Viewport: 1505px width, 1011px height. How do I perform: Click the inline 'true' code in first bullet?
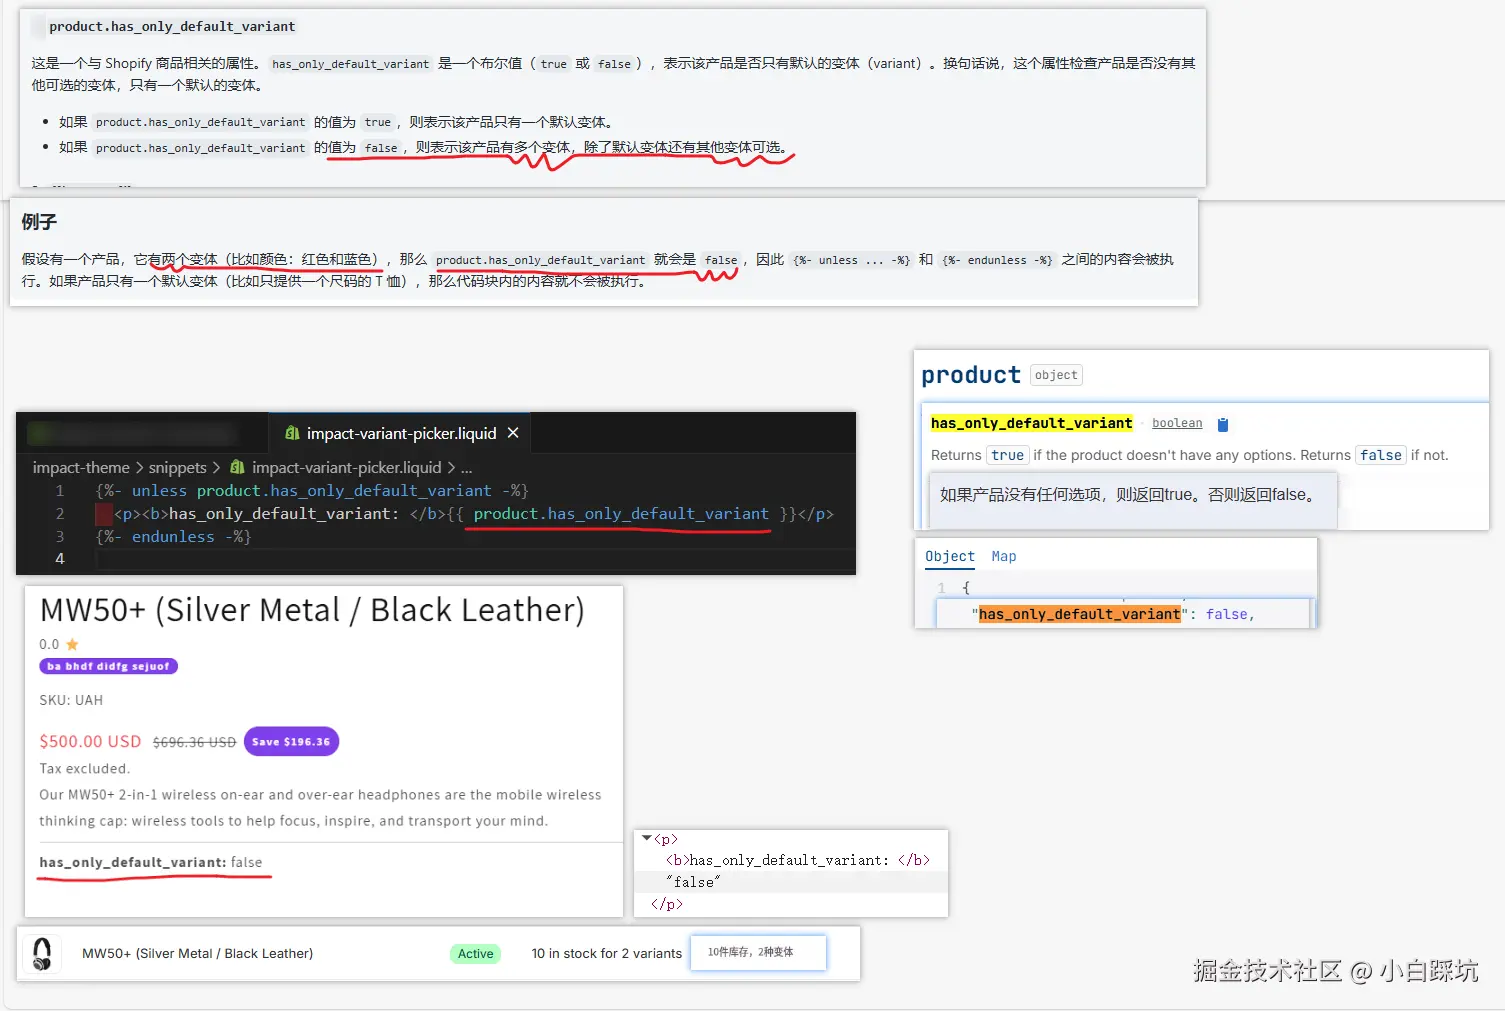tap(378, 122)
